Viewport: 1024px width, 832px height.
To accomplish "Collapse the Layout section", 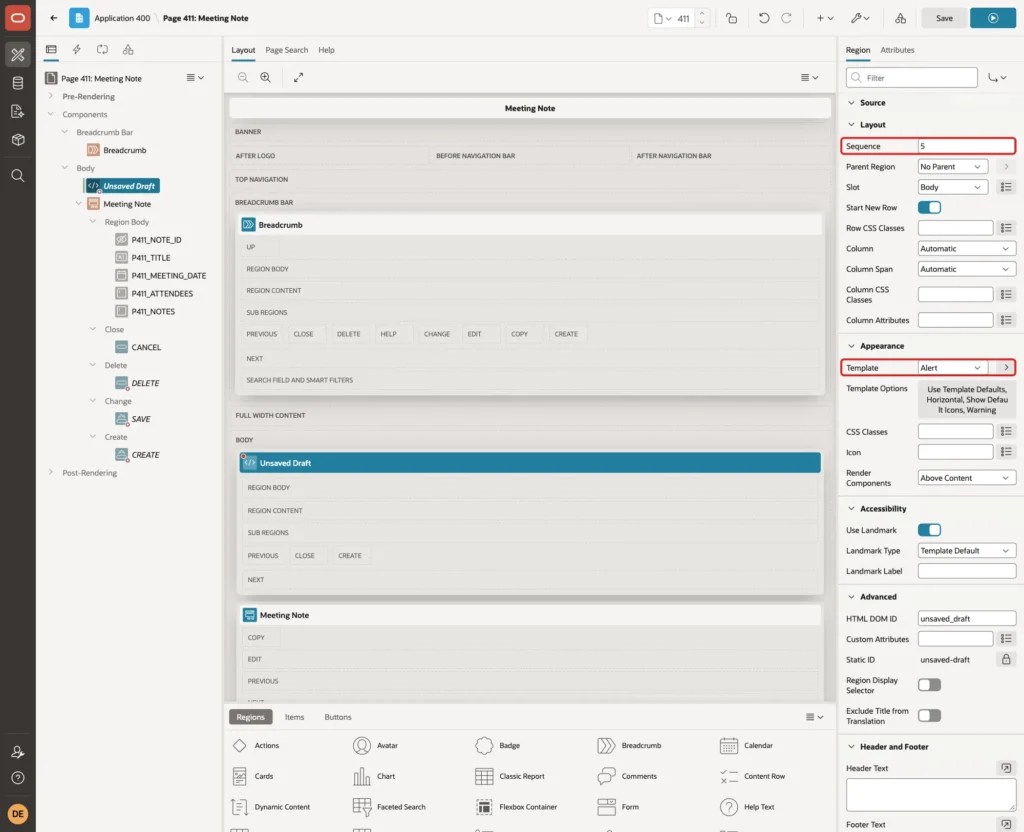I will click(851, 125).
